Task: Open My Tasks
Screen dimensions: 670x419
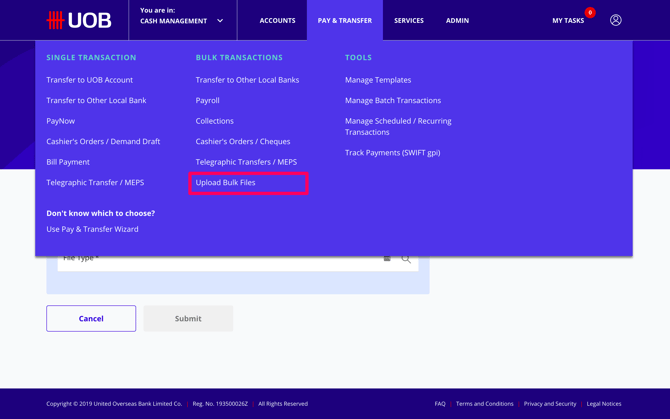Action: click(568, 21)
